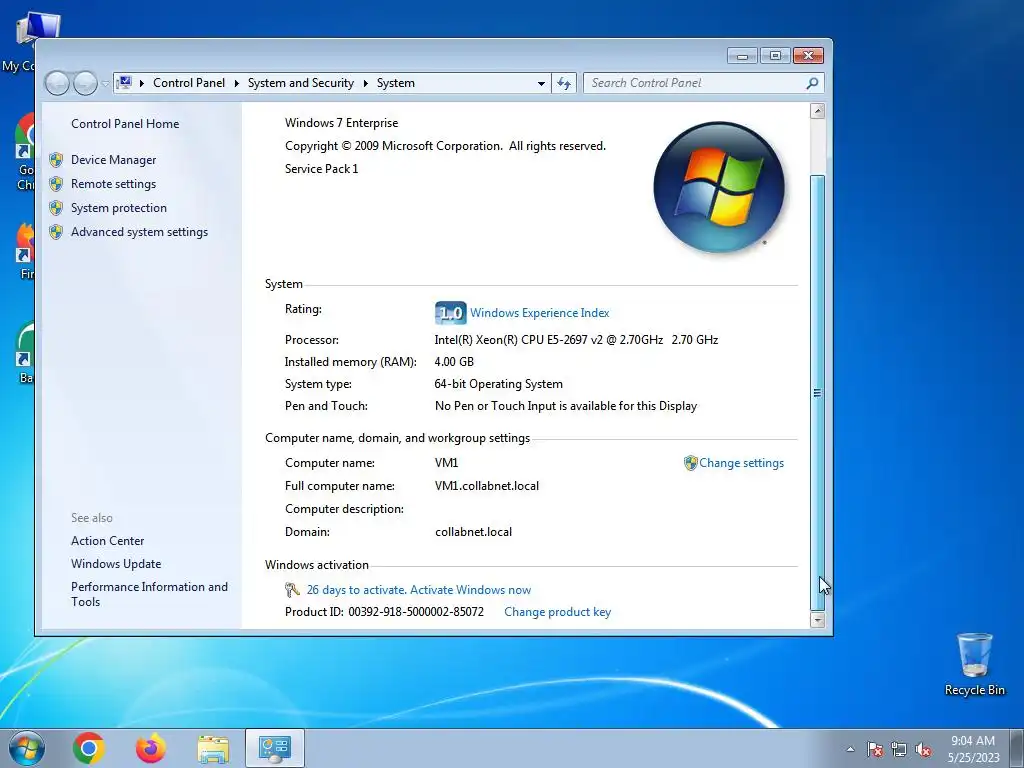Image resolution: width=1024 pixels, height=768 pixels.
Task: Expand the arrow after Control Panel breadcrumb
Action: 236,83
